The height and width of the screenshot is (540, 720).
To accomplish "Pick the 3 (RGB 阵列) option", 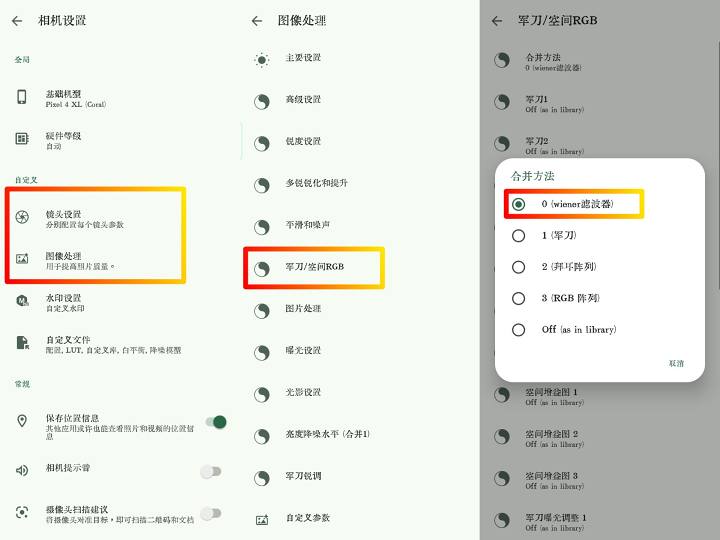I will point(518,298).
